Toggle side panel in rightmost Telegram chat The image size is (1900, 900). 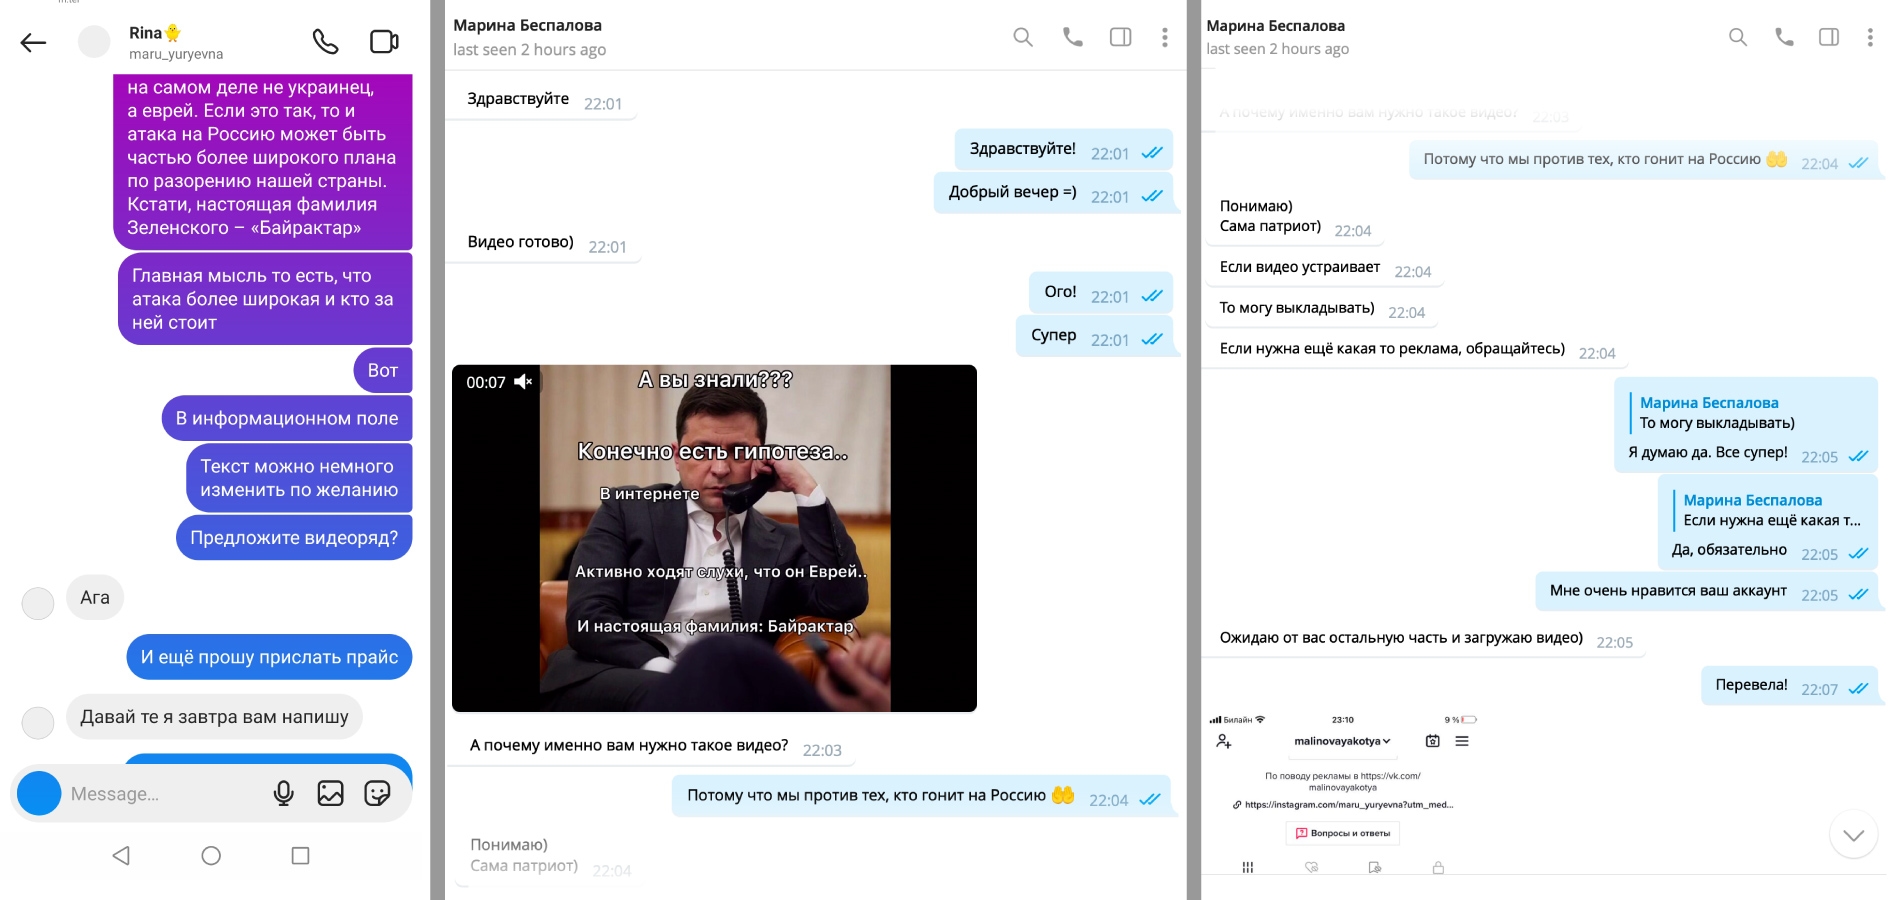point(1828,38)
